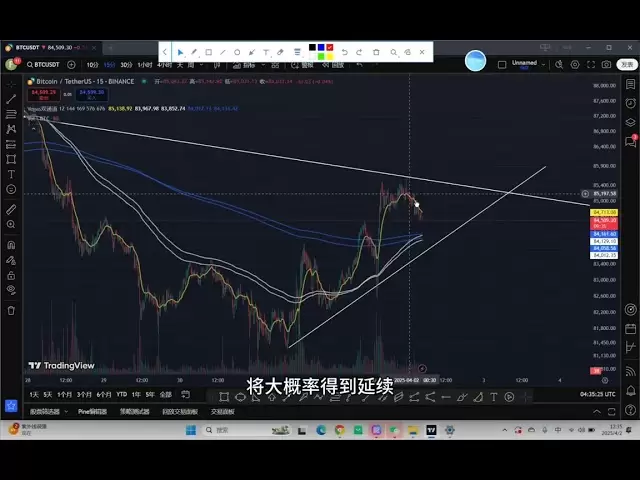The height and width of the screenshot is (480, 640).
Task: Collapse annotation toolbar with left chevron
Action: pos(164,52)
